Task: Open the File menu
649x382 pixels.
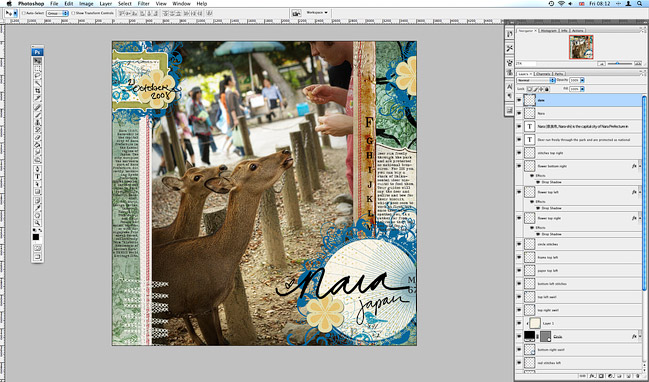Action: (x=54, y=3)
